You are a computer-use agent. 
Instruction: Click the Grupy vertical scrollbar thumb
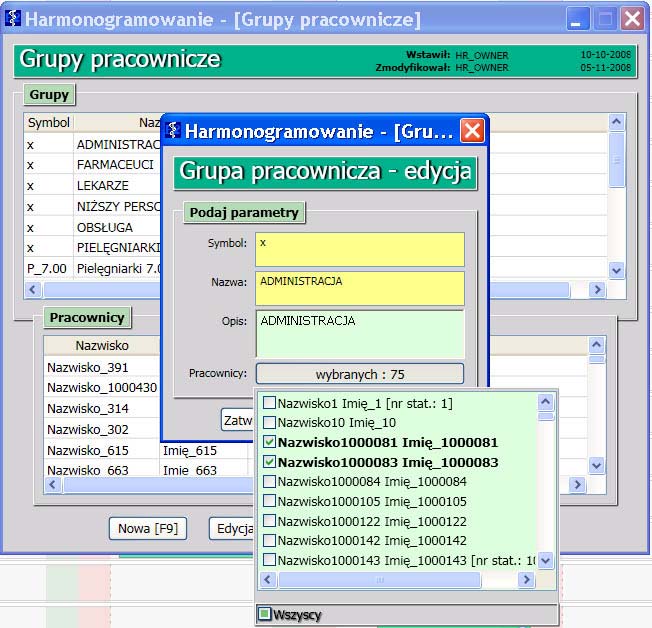(616, 160)
